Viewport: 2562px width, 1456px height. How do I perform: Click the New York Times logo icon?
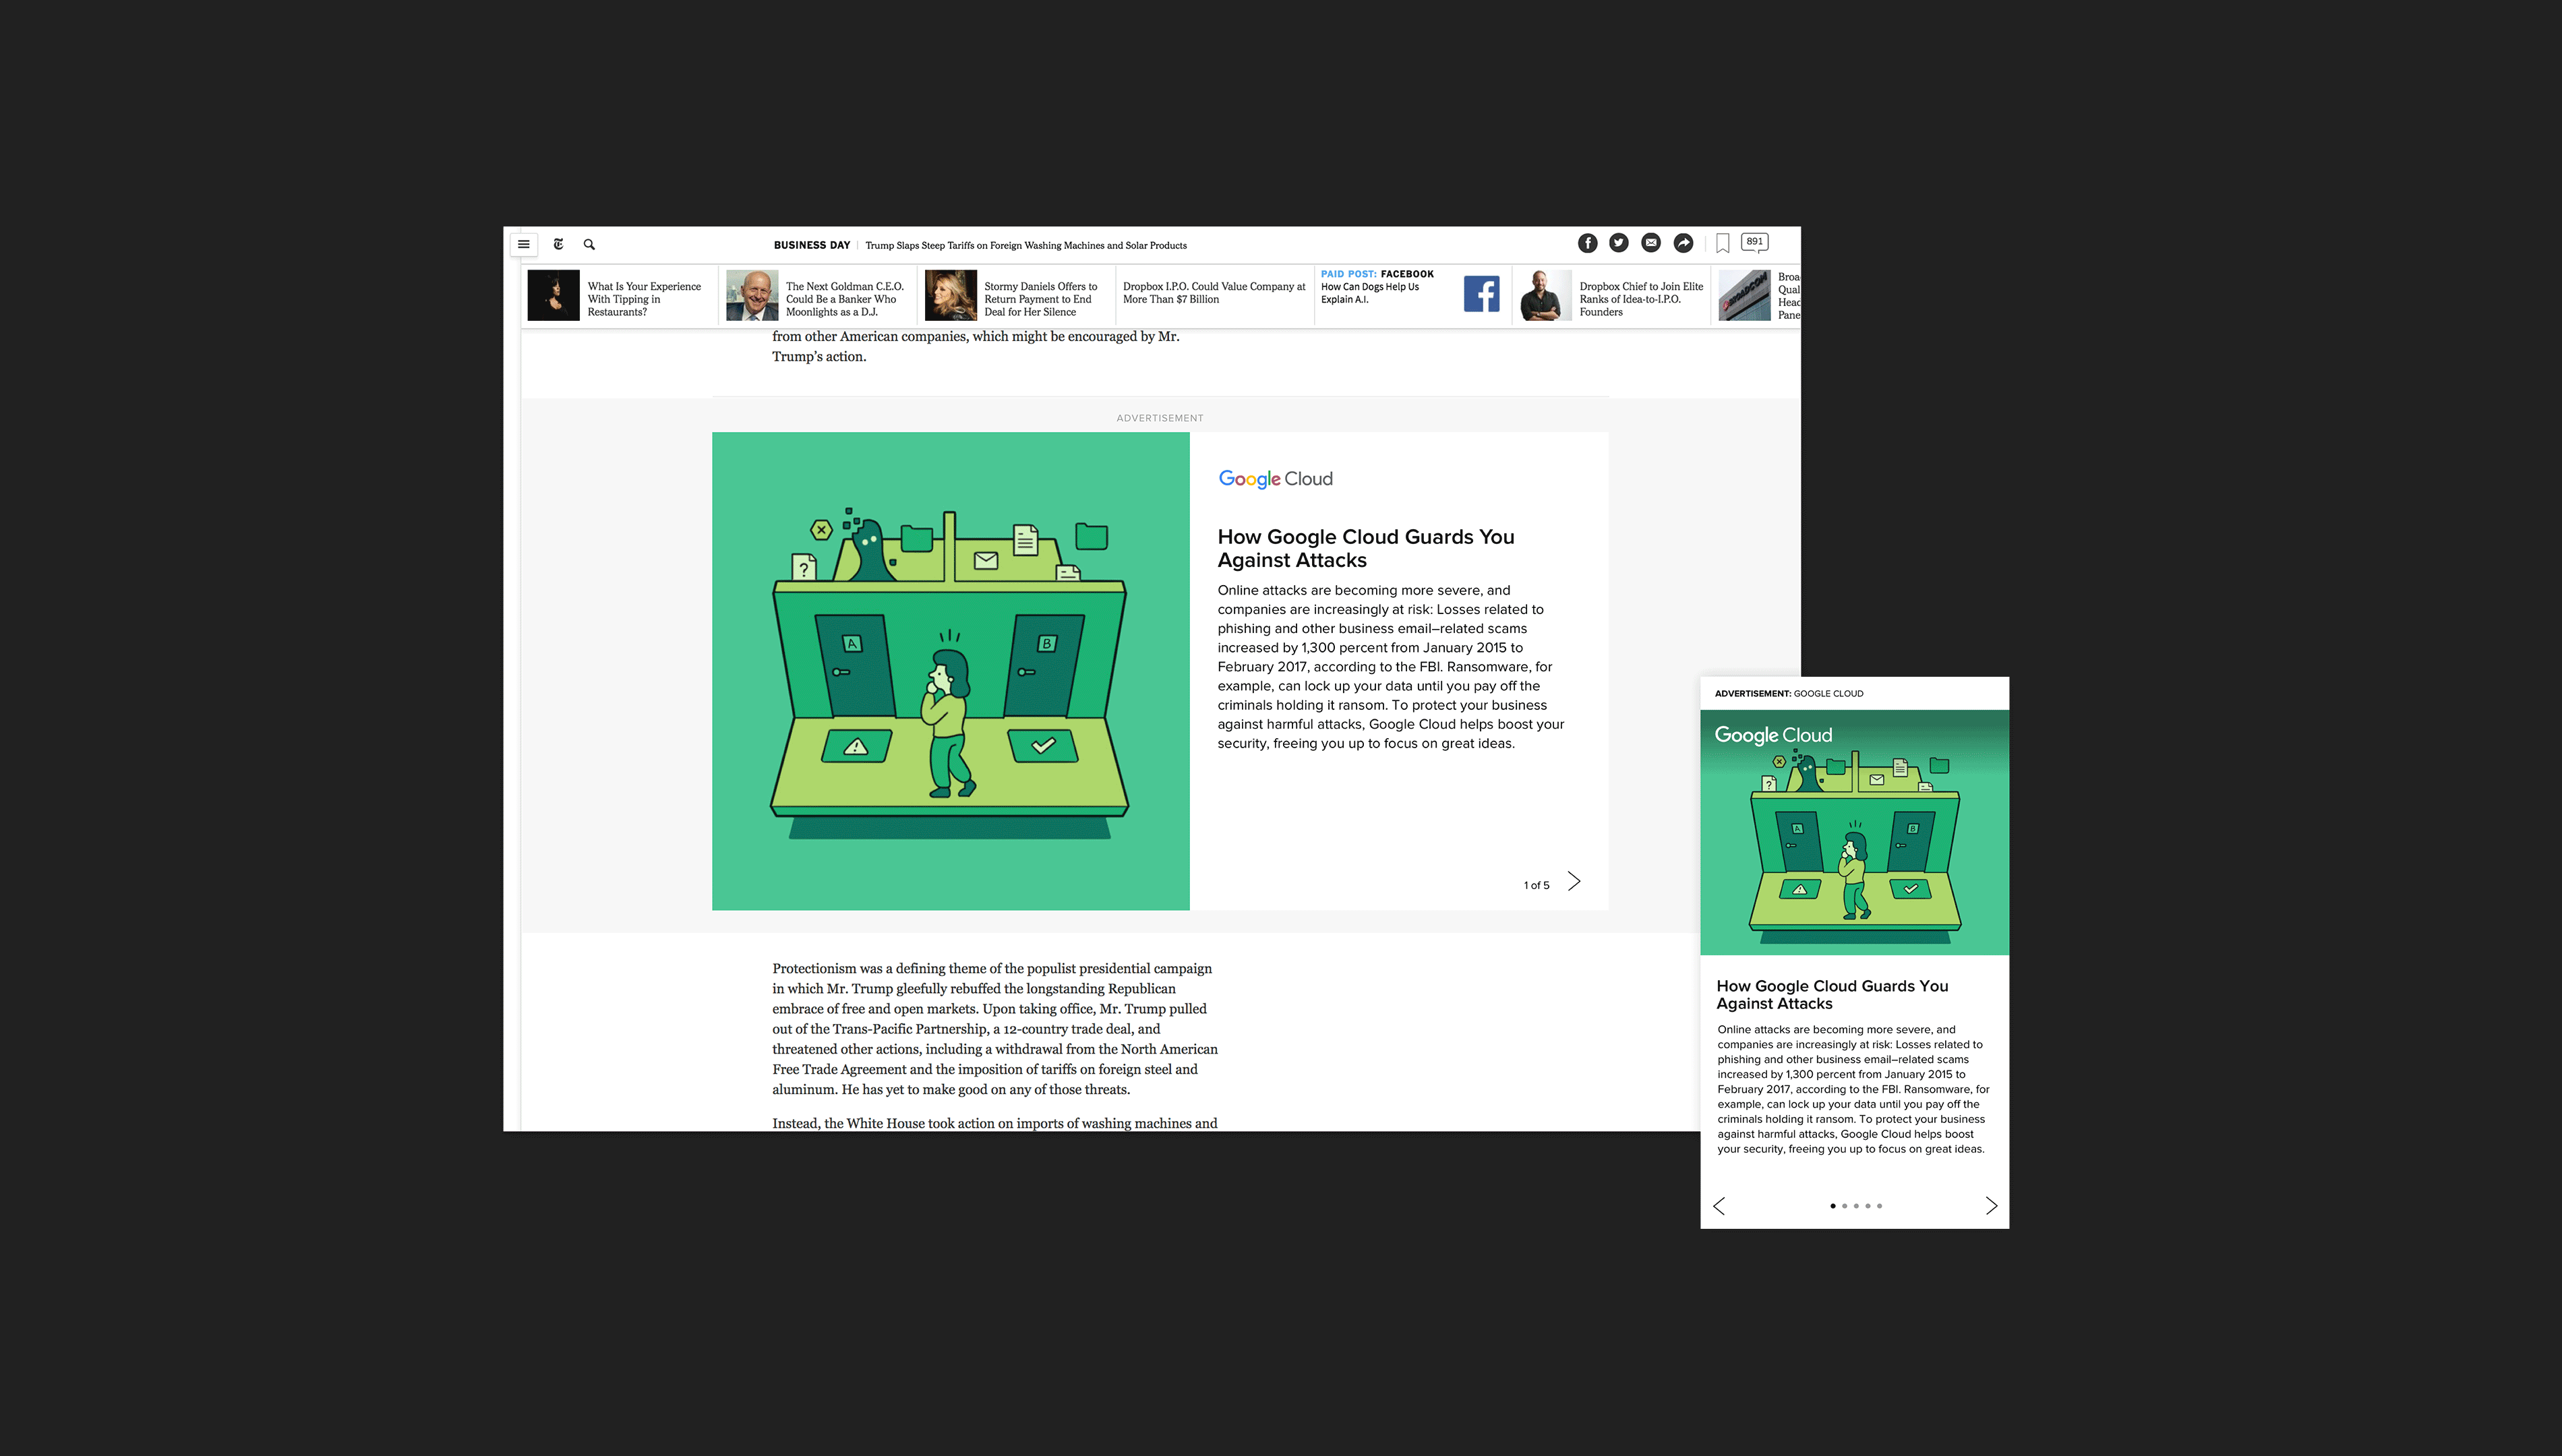(x=558, y=244)
